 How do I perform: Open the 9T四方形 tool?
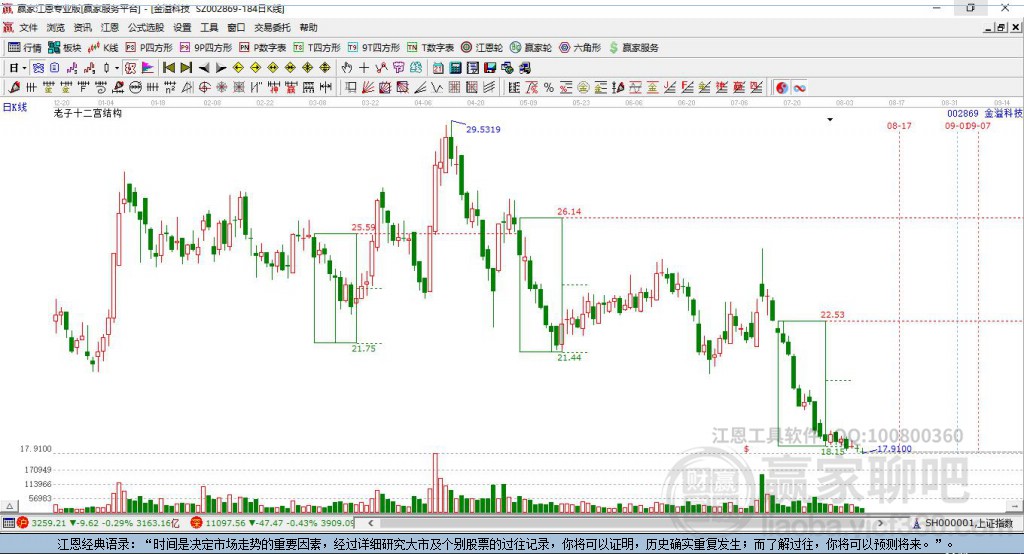point(373,48)
